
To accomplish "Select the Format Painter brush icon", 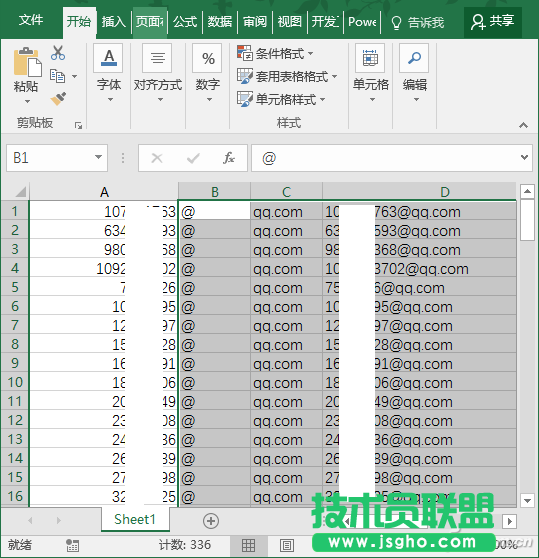I will click(x=58, y=99).
